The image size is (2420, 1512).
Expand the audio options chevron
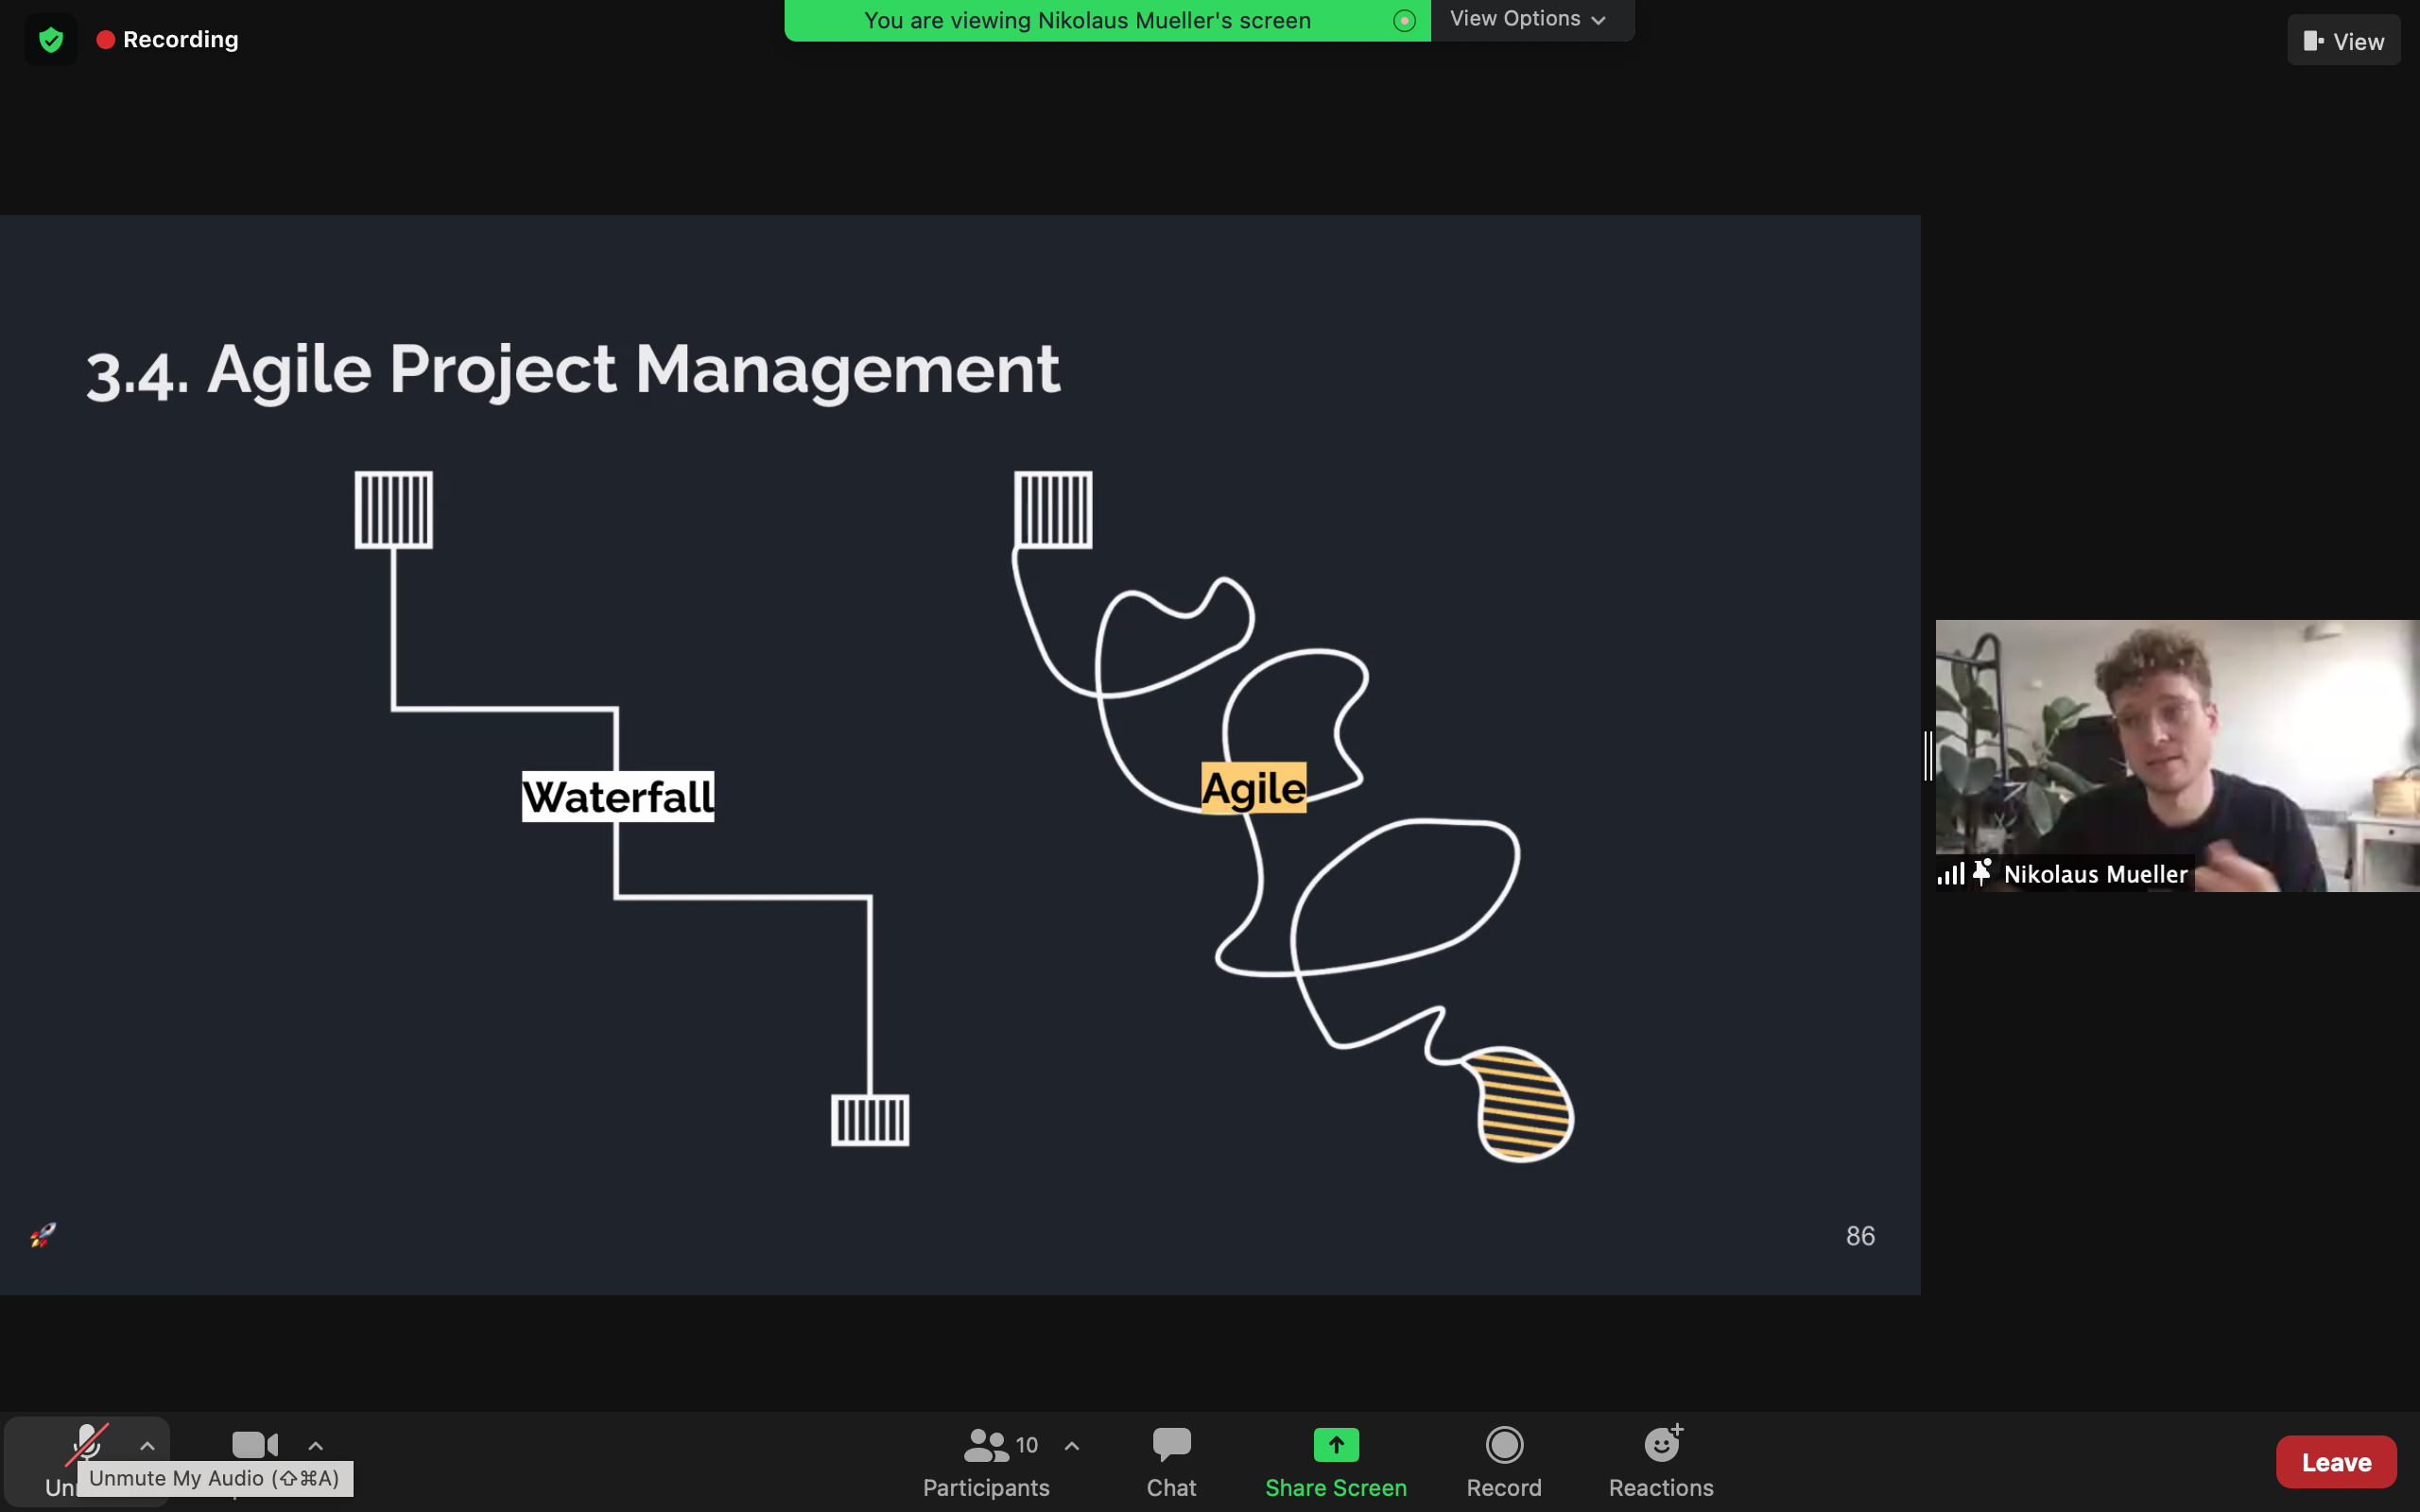[x=147, y=1445]
